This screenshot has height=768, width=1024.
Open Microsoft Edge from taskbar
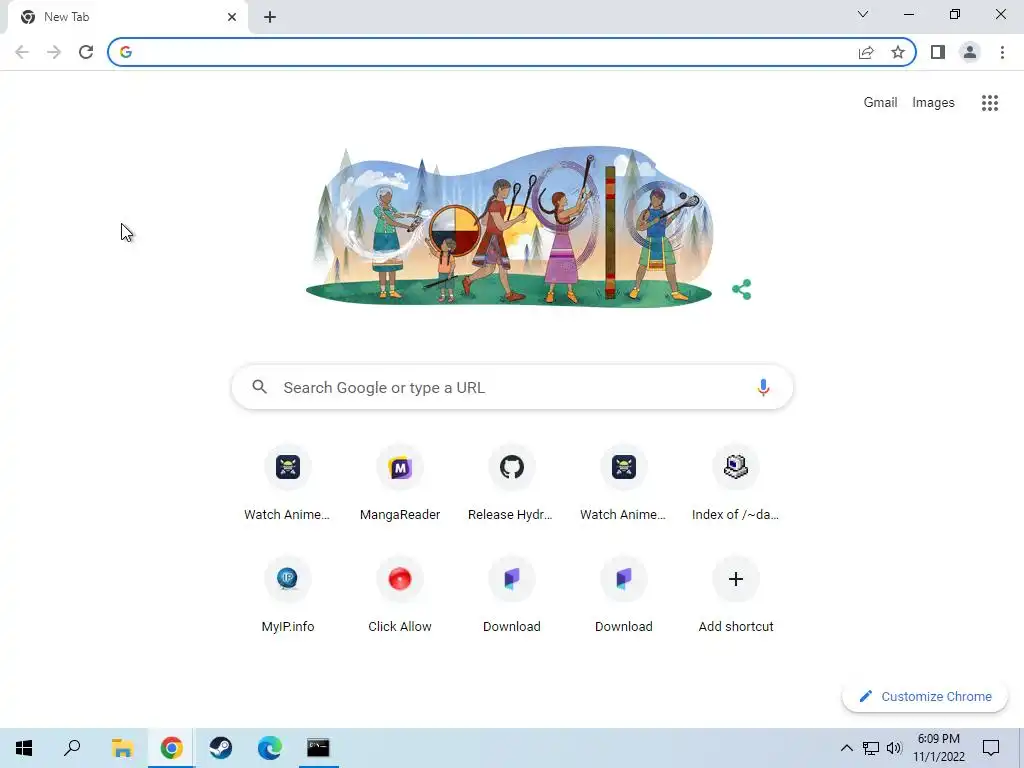point(270,748)
